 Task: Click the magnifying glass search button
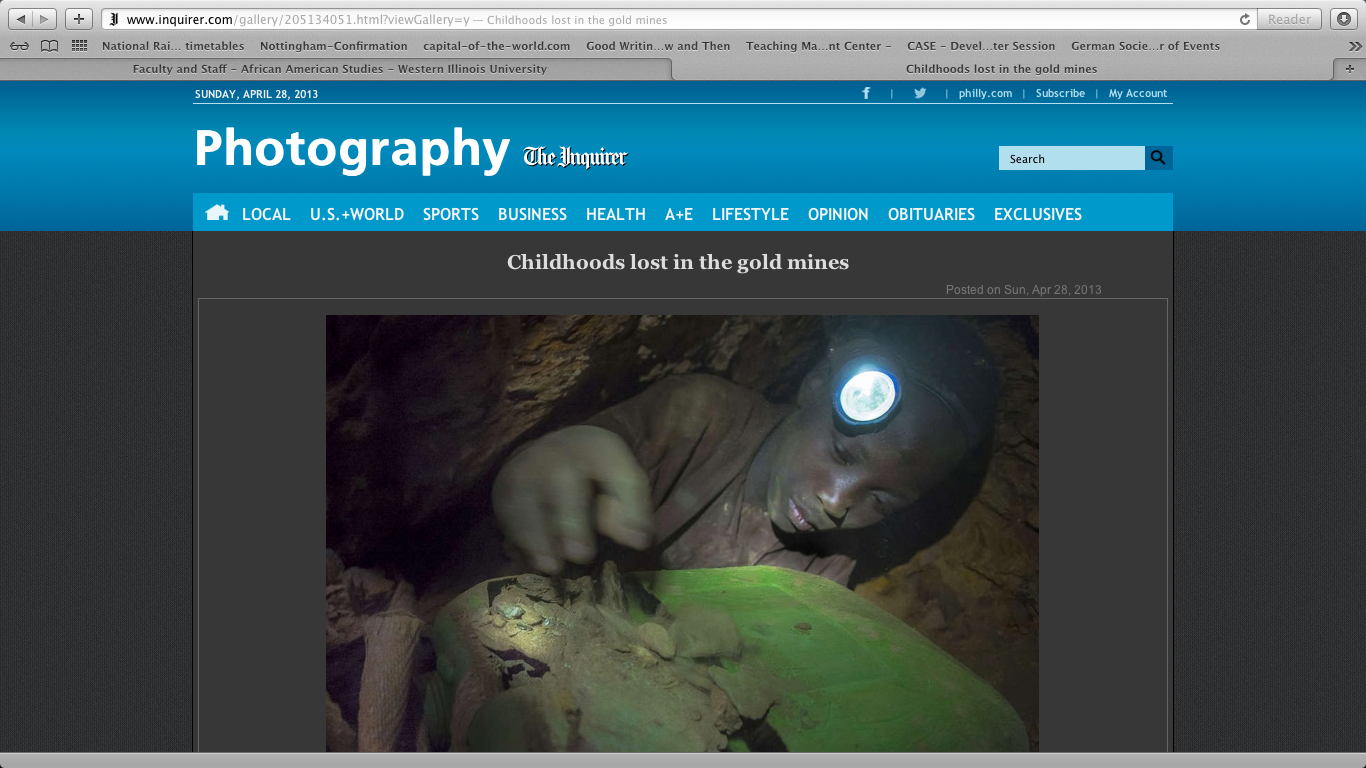(x=1158, y=158)
